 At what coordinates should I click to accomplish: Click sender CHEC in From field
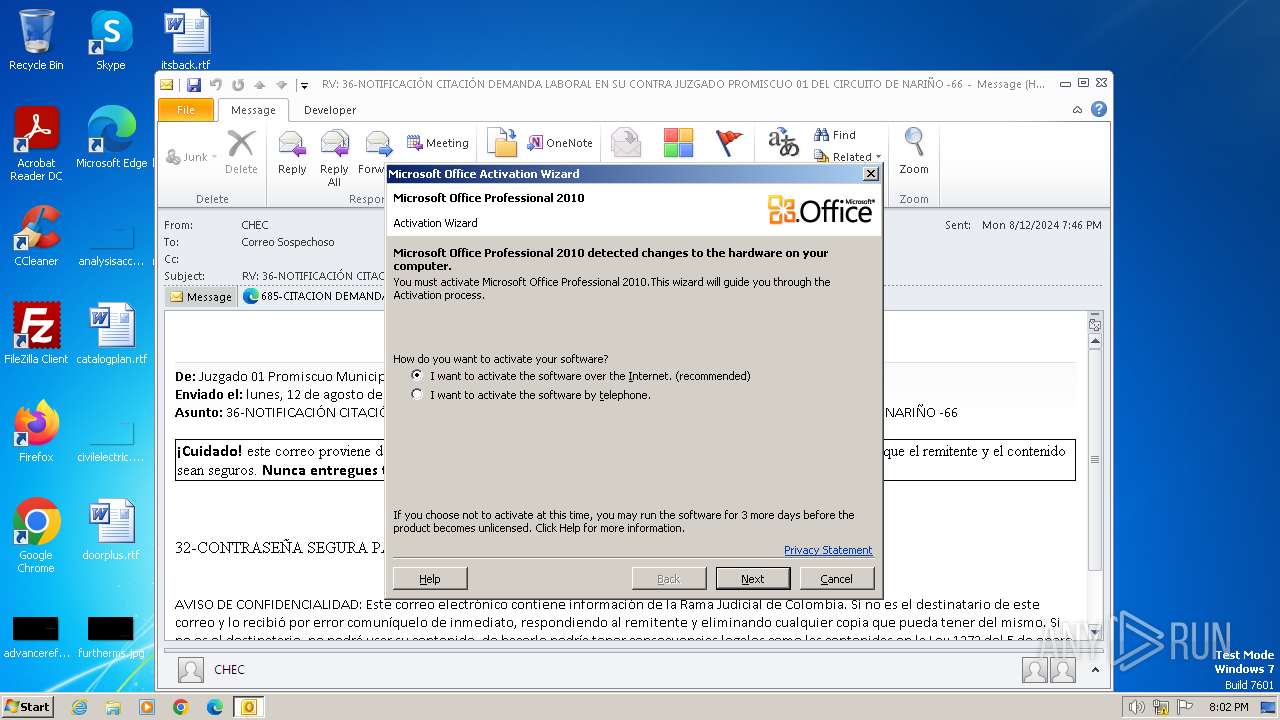pyautogui.click(x=255, y=225)
